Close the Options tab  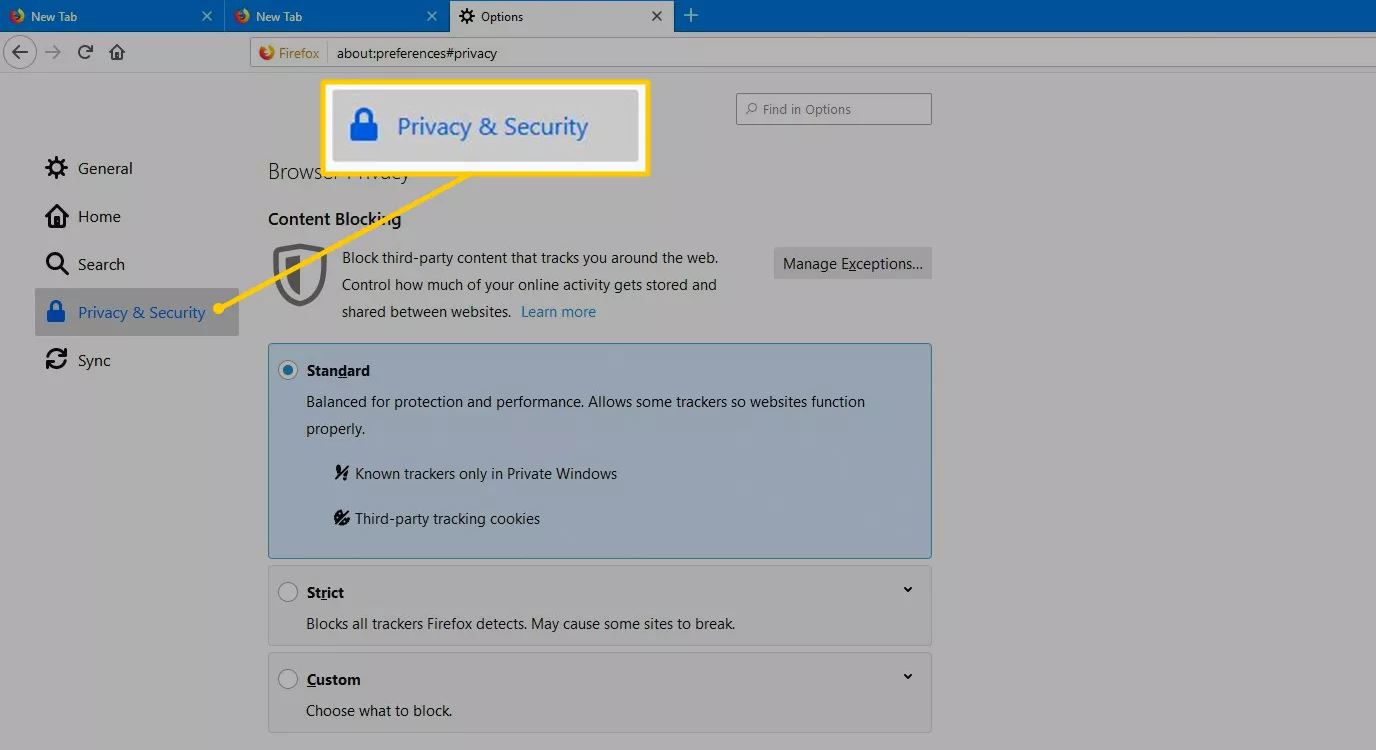point(657,16)
